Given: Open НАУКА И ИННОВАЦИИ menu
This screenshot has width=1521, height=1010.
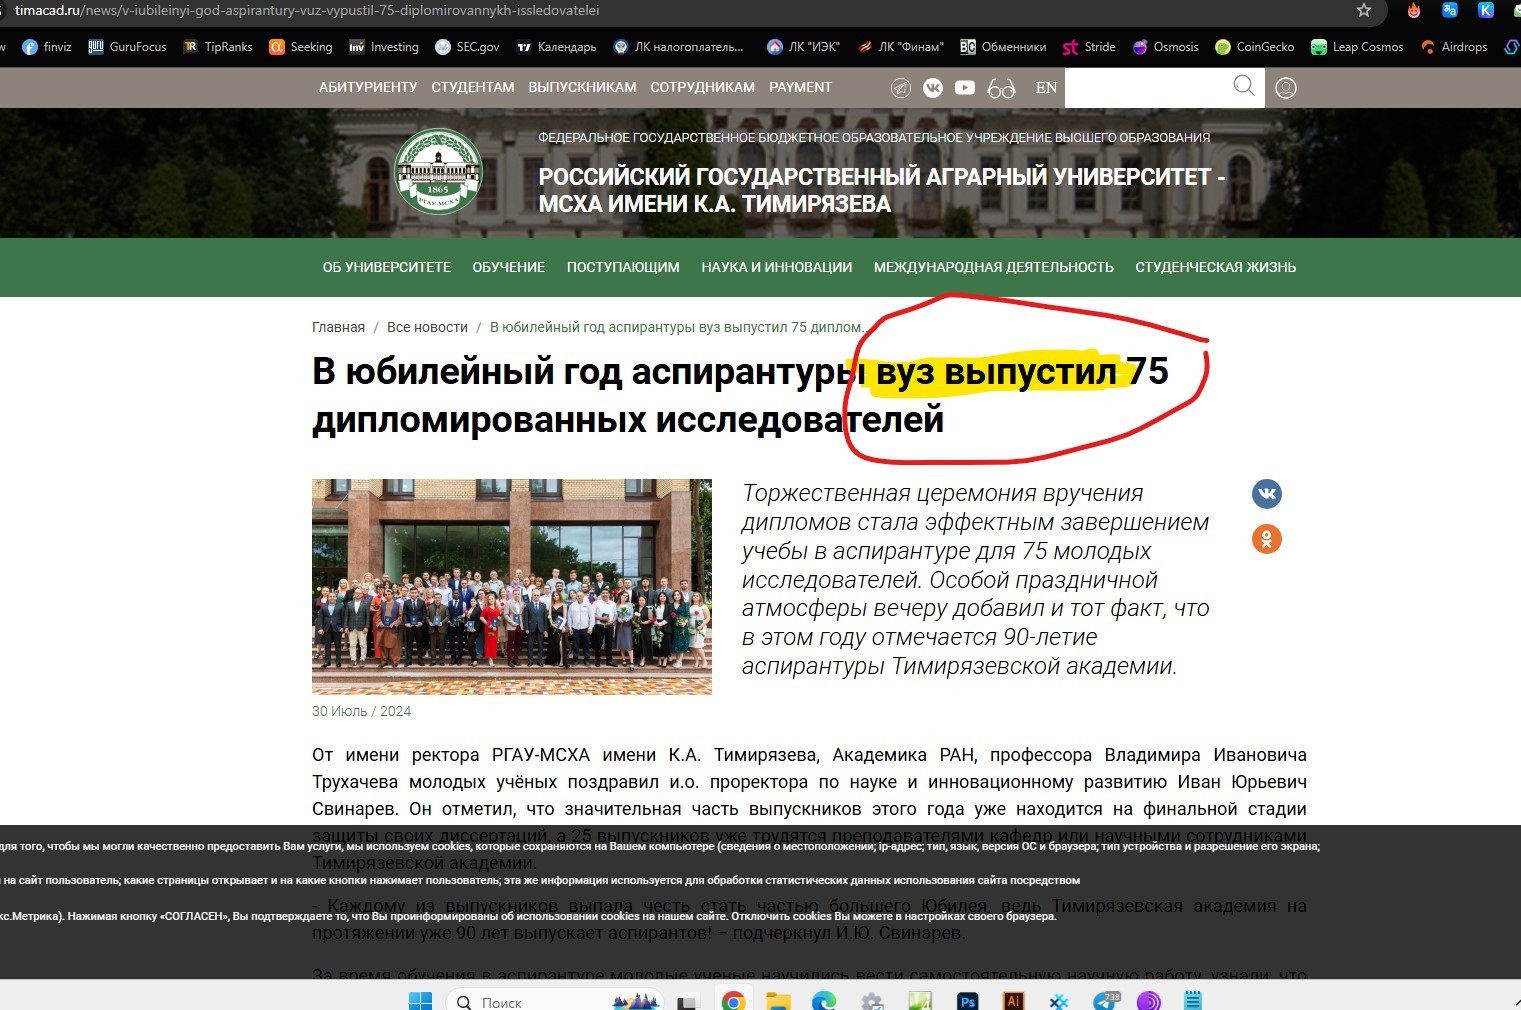Looking at the screenshot, I should coord(776,267).
